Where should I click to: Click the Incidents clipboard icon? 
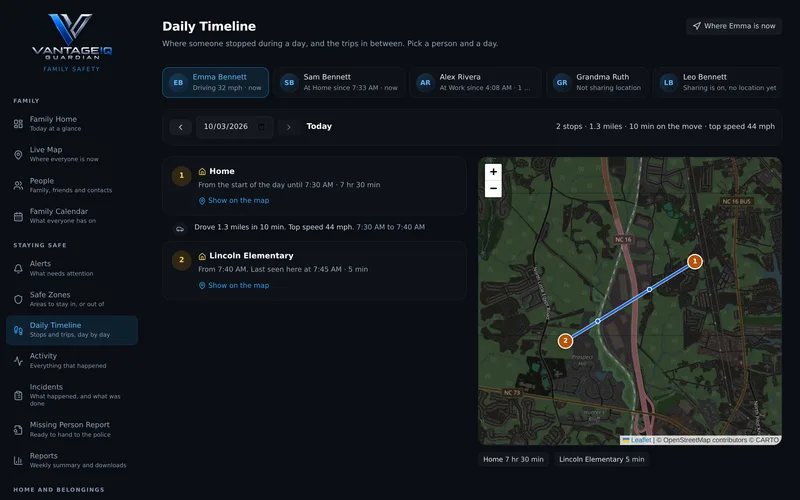(18, 395)
